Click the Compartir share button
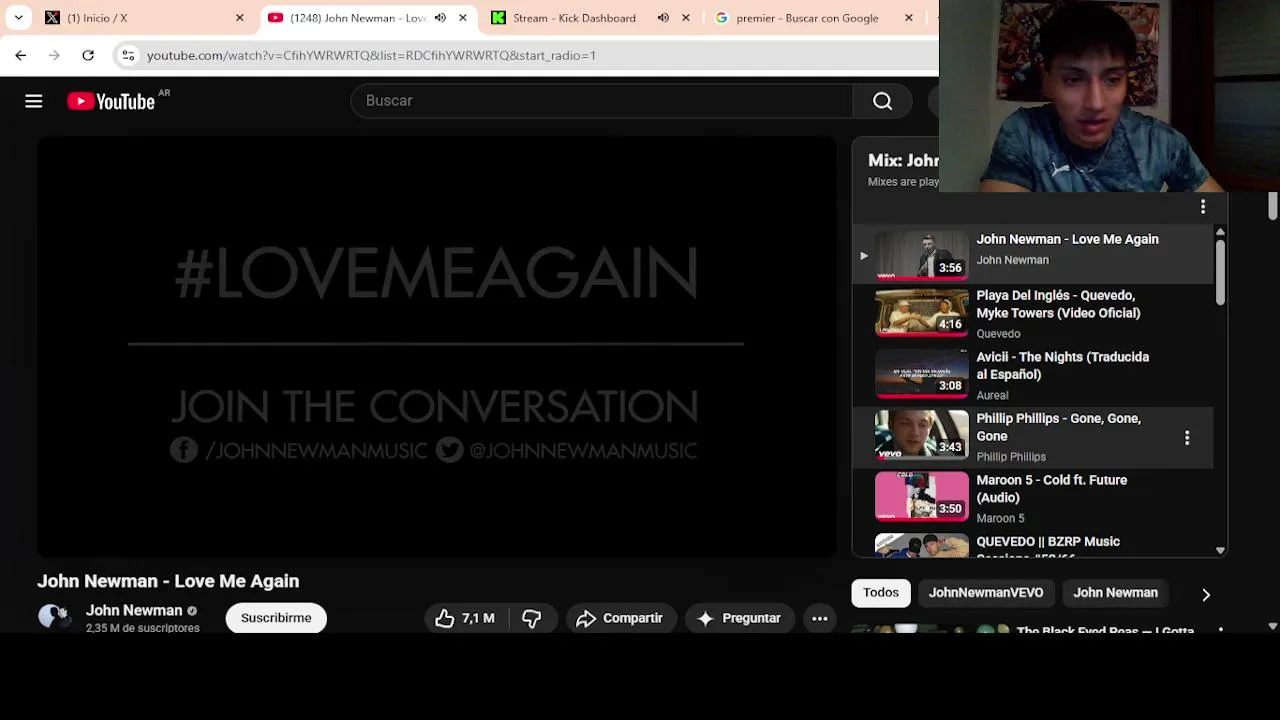 coord(620,618)
